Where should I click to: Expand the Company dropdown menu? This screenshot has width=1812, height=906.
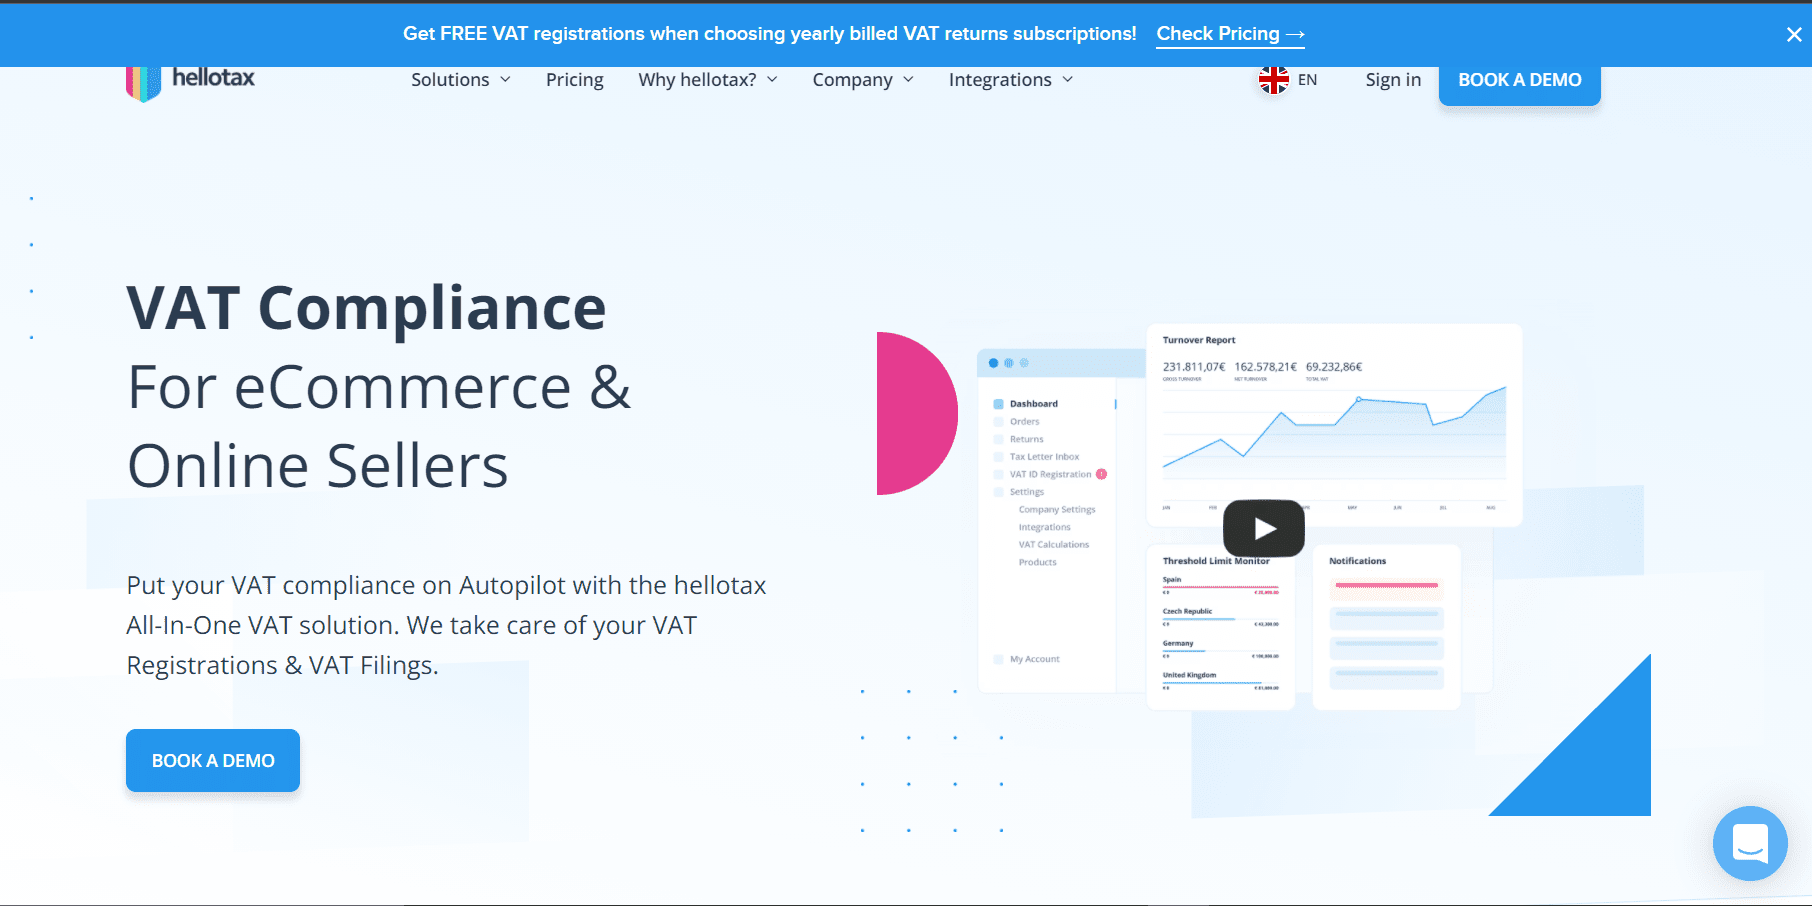coord(863,80)
